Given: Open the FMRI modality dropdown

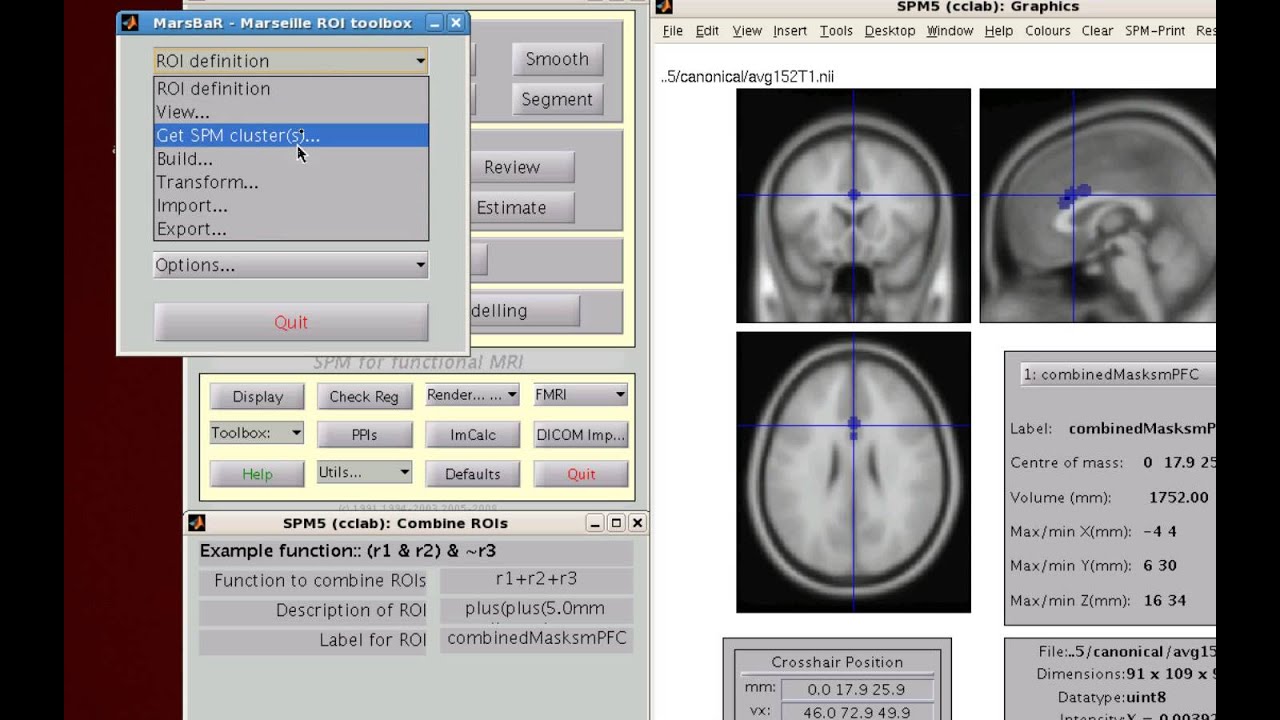Looking at the screenshot, I should pos(580,395).
